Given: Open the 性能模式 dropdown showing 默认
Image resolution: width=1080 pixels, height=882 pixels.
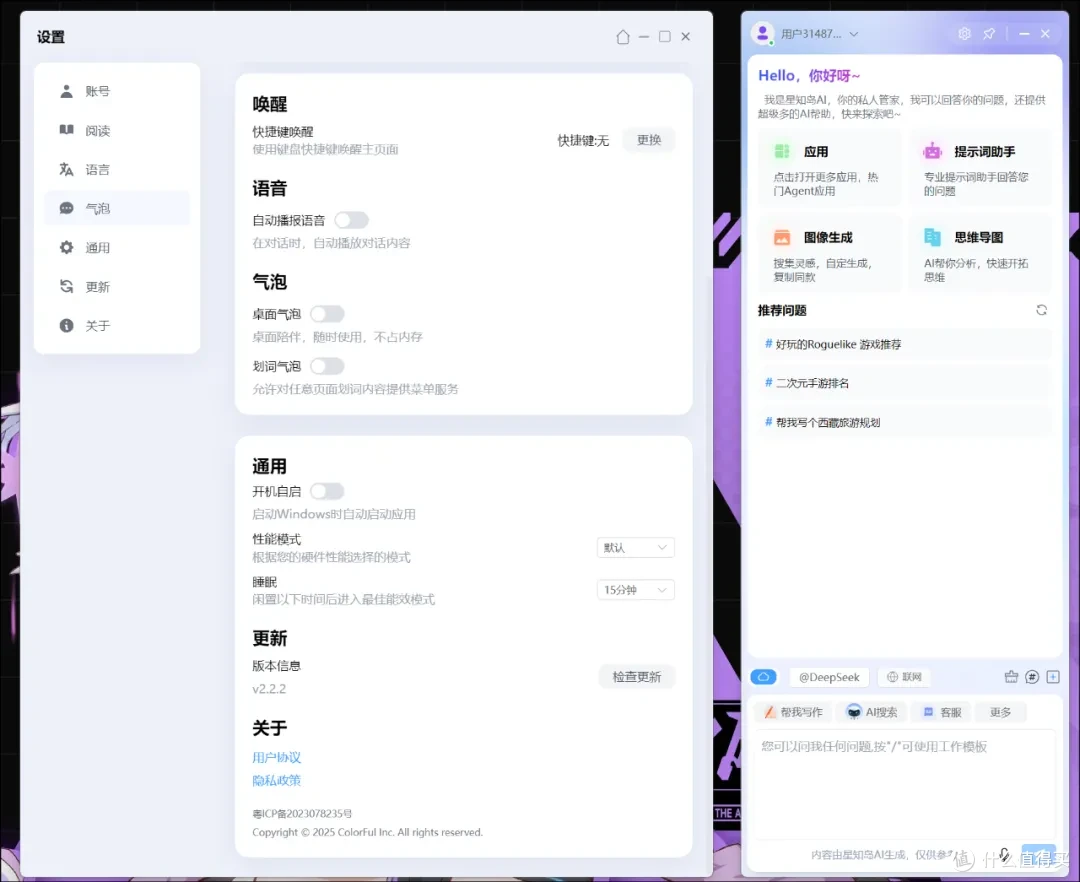Looking at the screenshot, I should [x=635, y=547].
